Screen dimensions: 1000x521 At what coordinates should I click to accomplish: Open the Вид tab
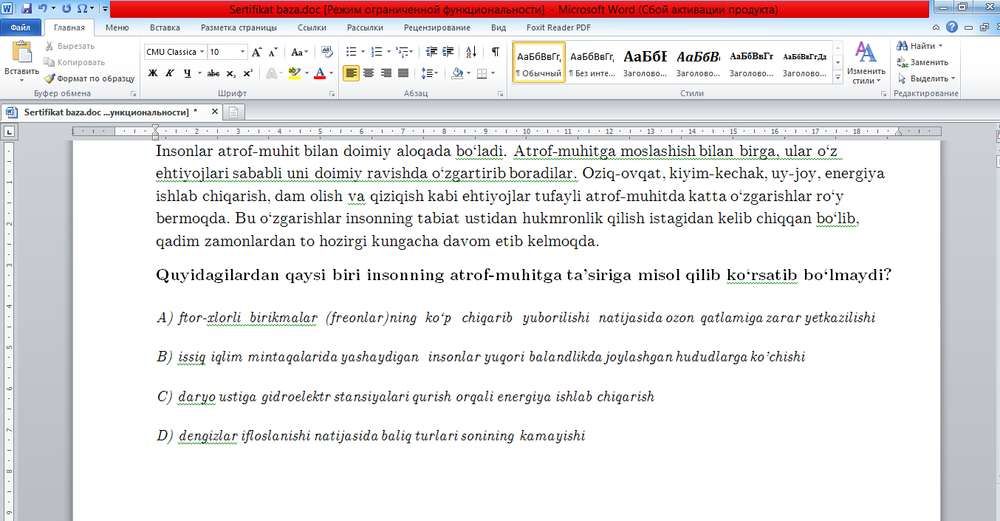click(x=498, y=27)
